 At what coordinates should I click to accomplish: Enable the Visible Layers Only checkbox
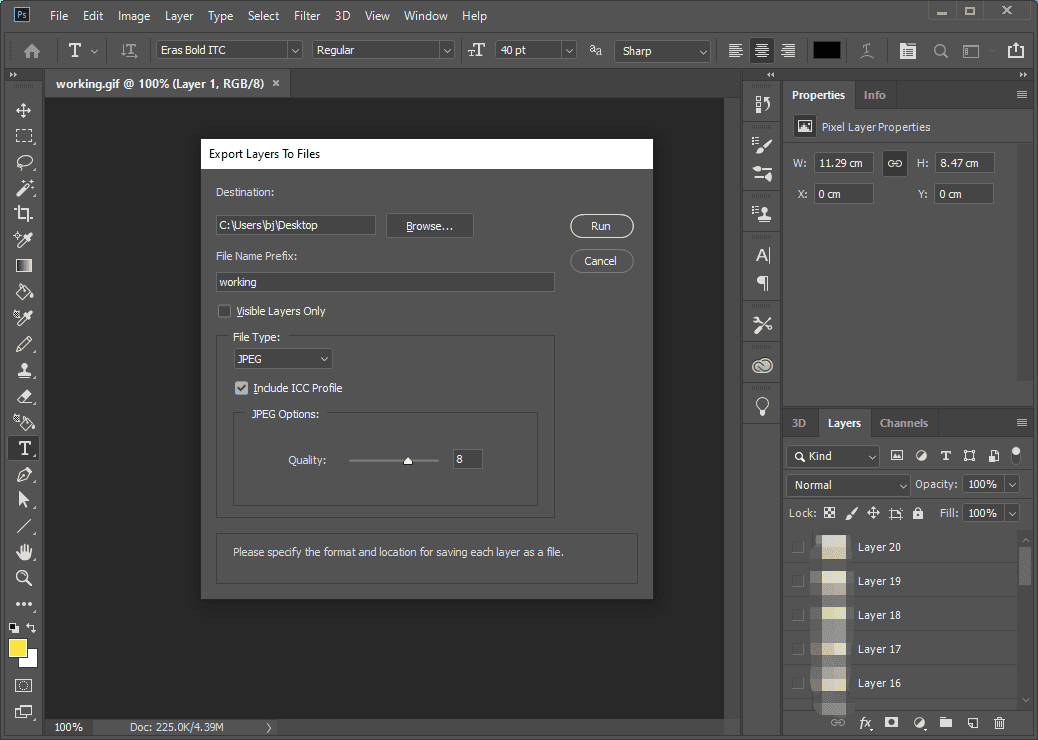pos(225,311)
